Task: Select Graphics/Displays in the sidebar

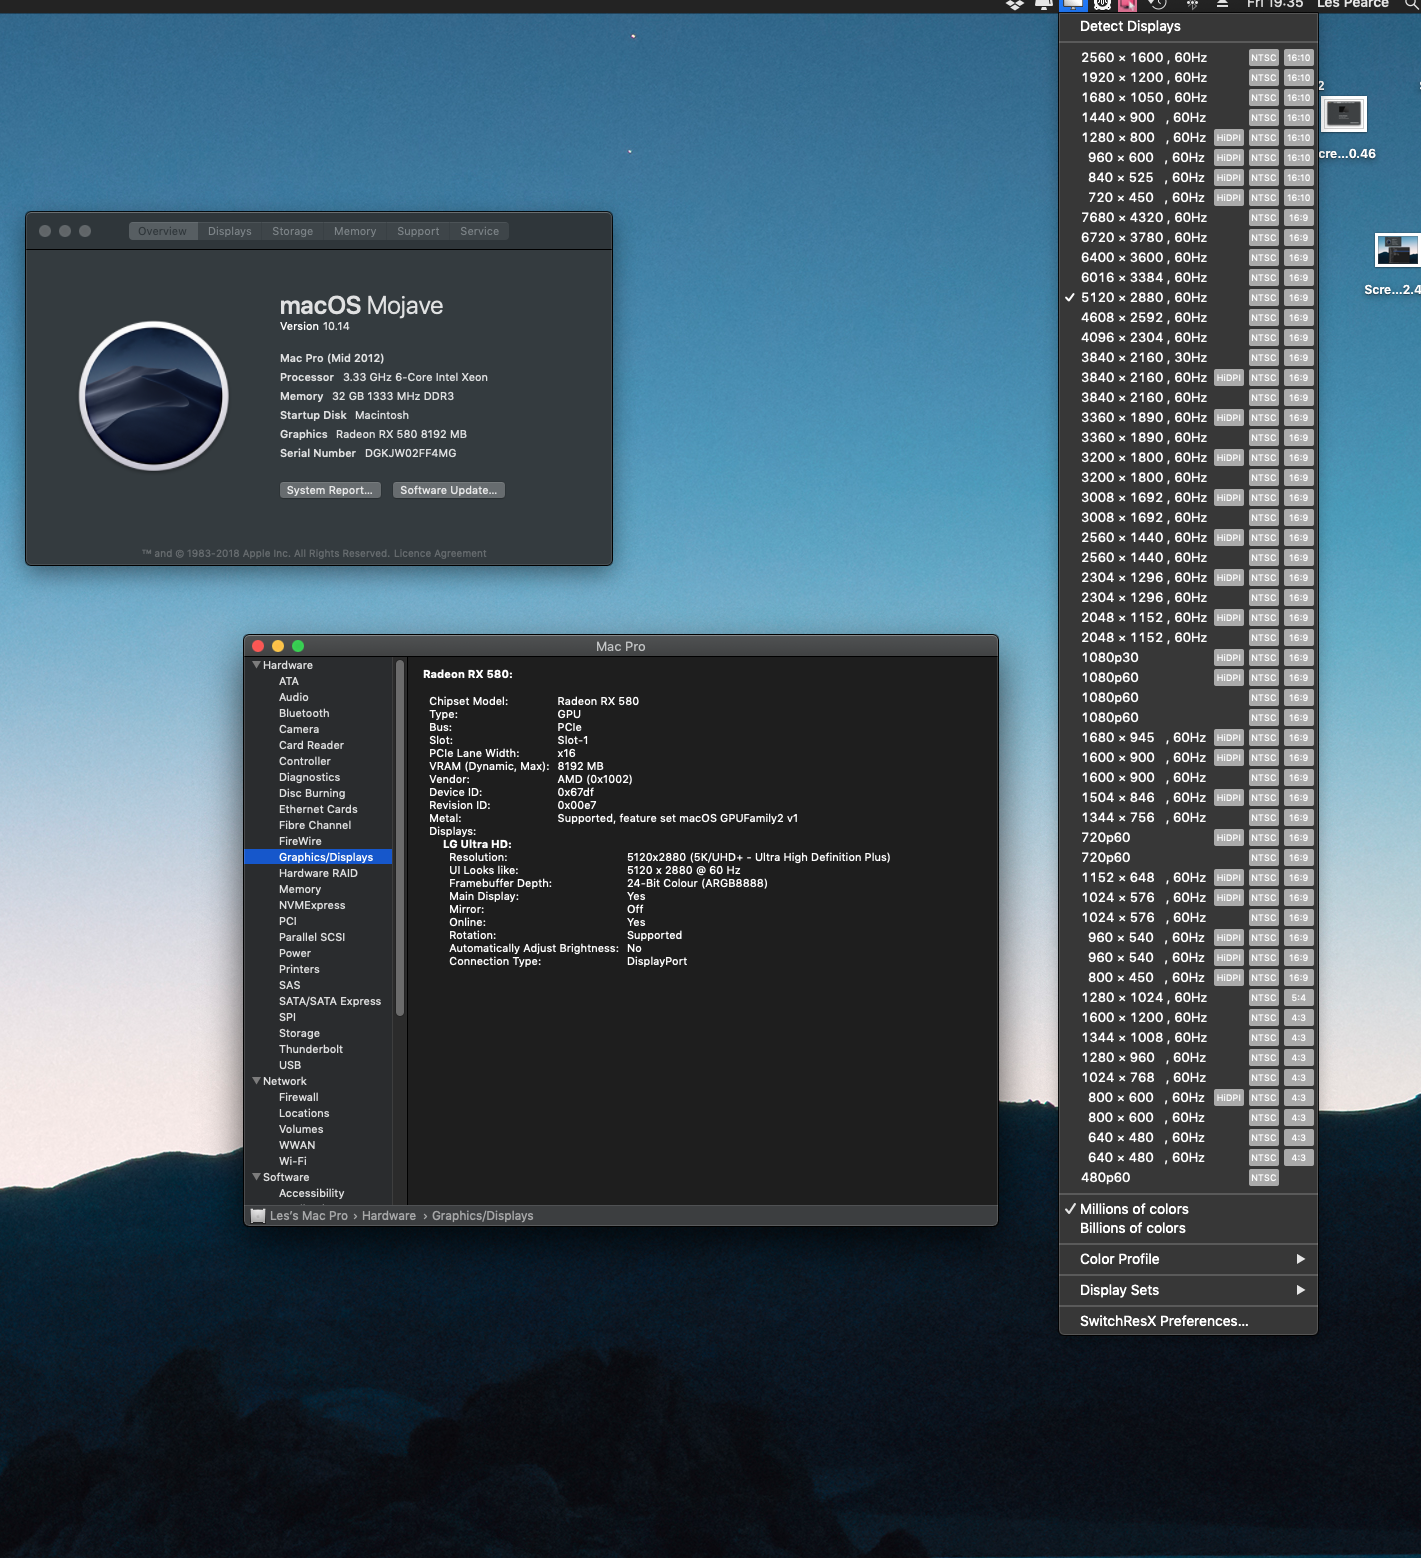Action: 318,857
